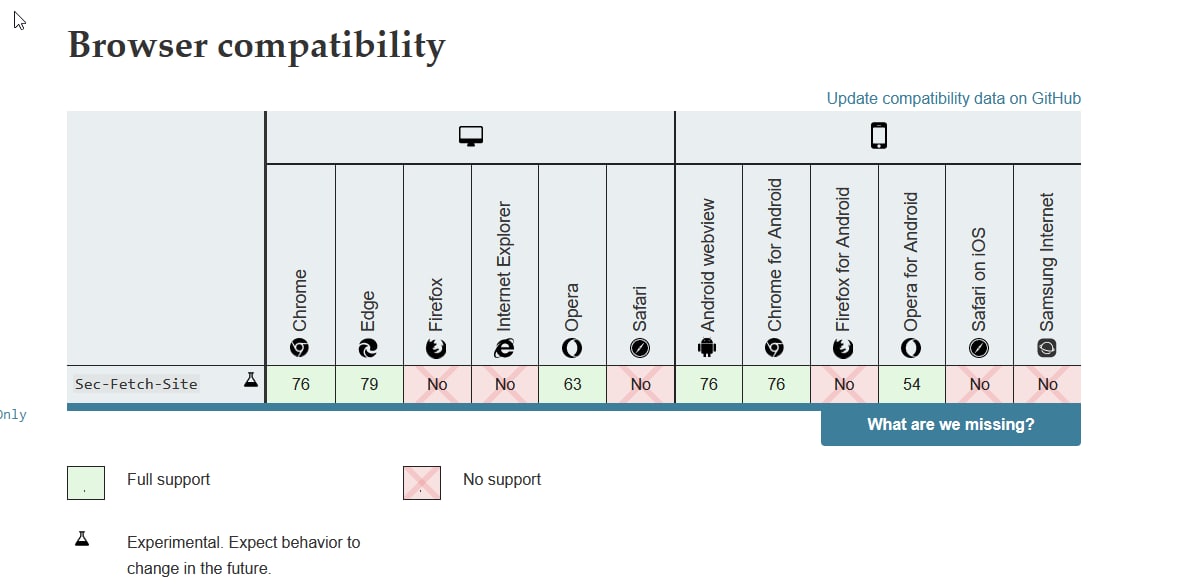This screenshot has width=1195, height=585.
Task: Click the desktop Opera browser icon
Action: (x=572, y=348)
